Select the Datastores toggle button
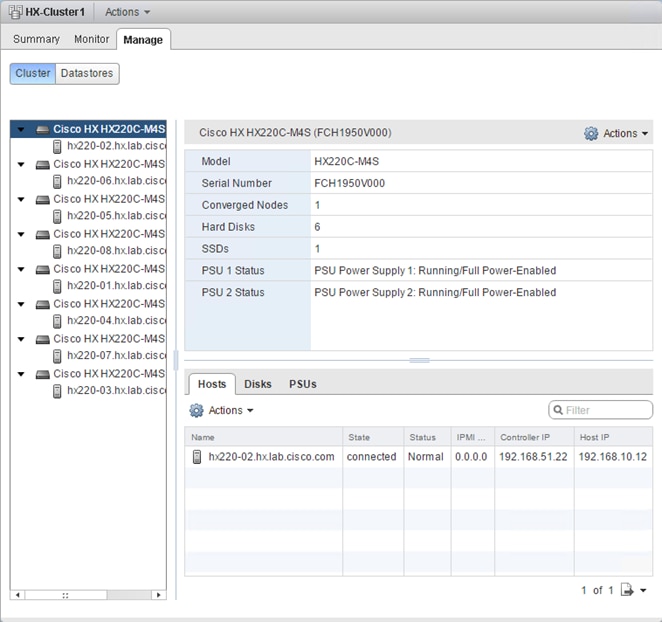 tap(87, 73)
